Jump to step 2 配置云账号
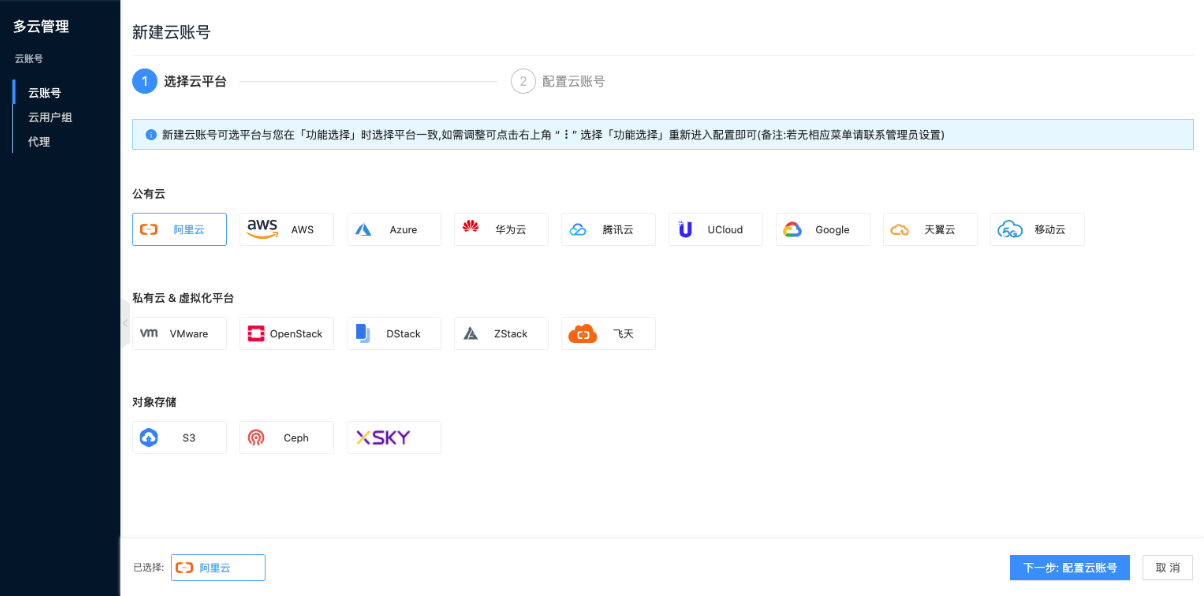The image size is (1204, 596). [558, 81]
